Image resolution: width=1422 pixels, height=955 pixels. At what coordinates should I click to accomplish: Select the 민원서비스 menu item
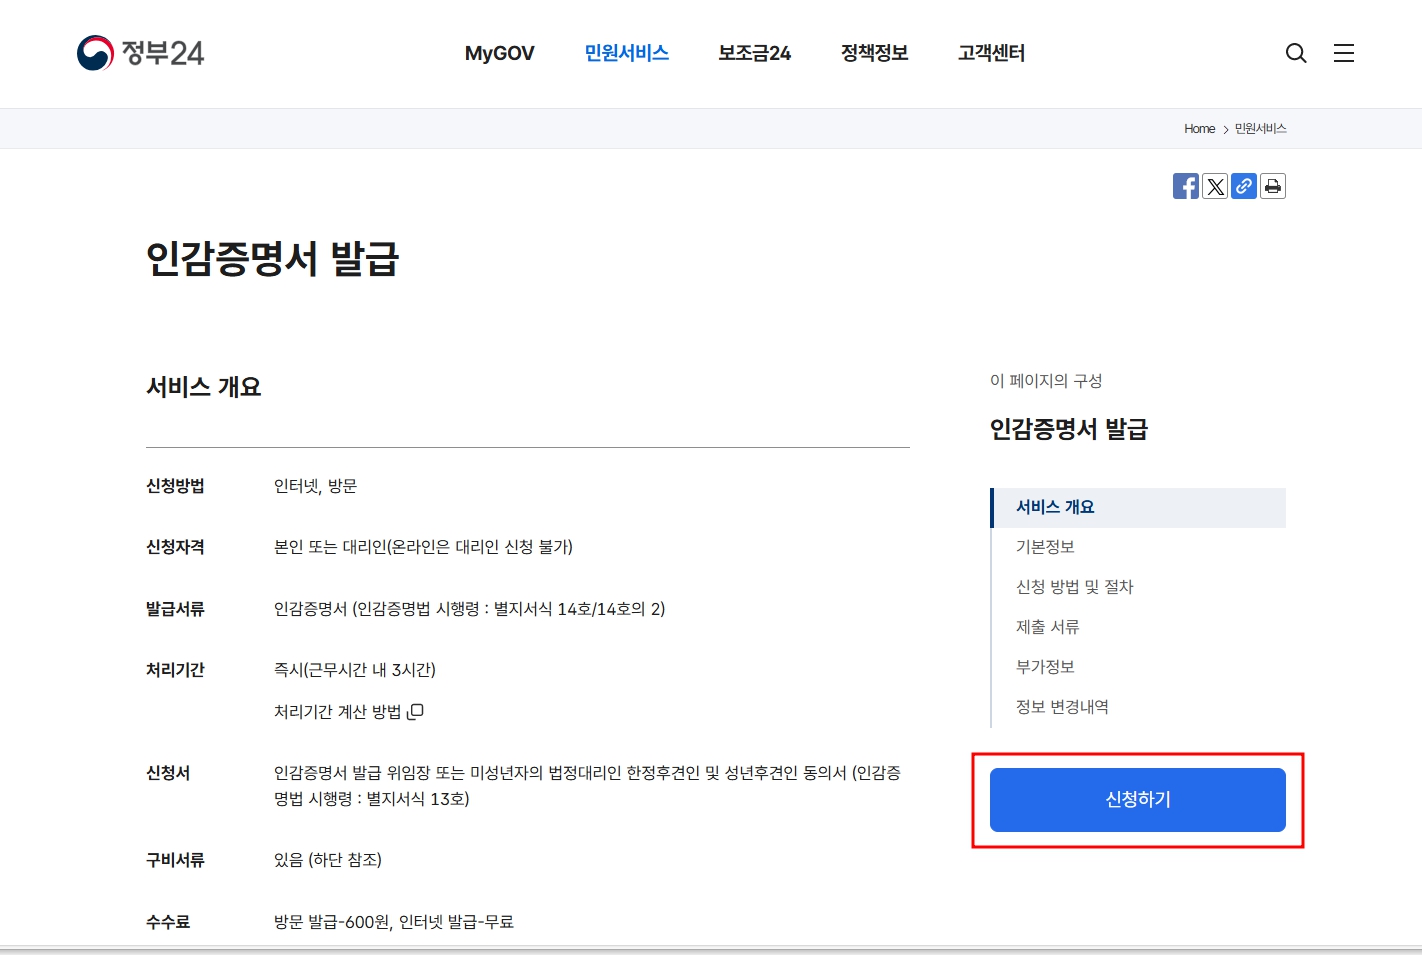click(626, 53)
